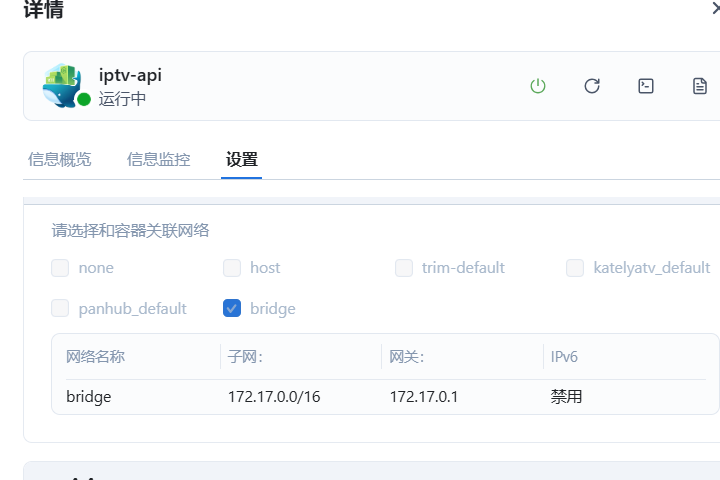Open the container terminal icon

coord(646,86)
